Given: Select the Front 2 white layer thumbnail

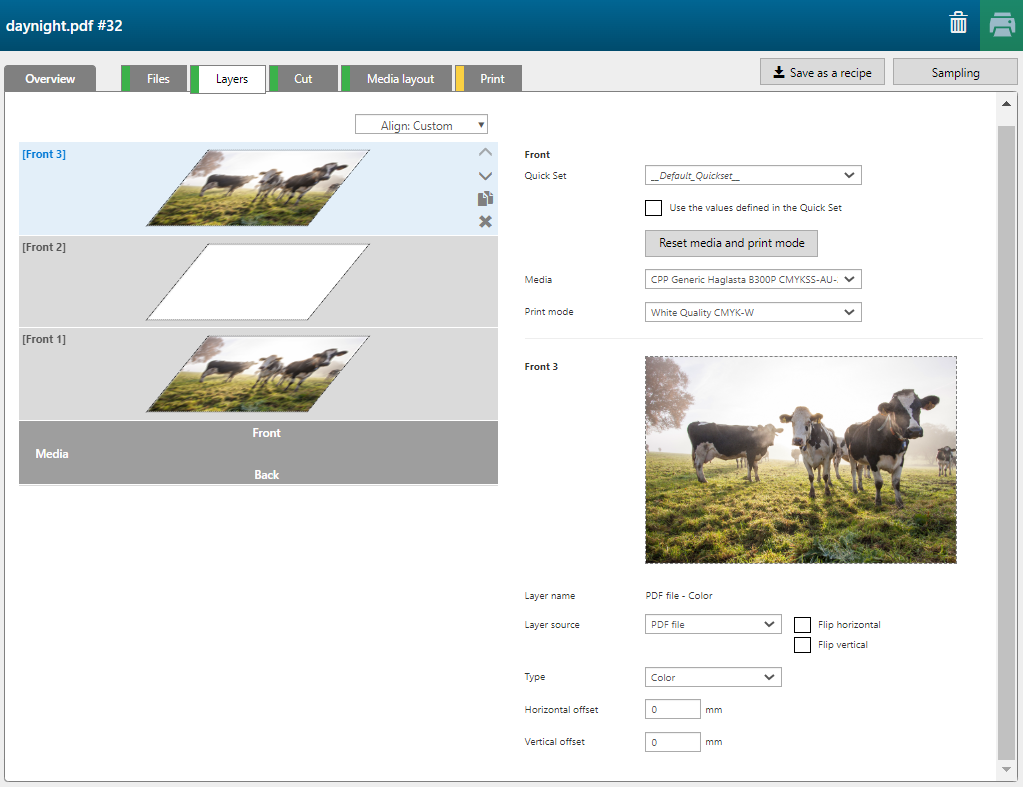Looking at the screenshot, I should 258,282.
